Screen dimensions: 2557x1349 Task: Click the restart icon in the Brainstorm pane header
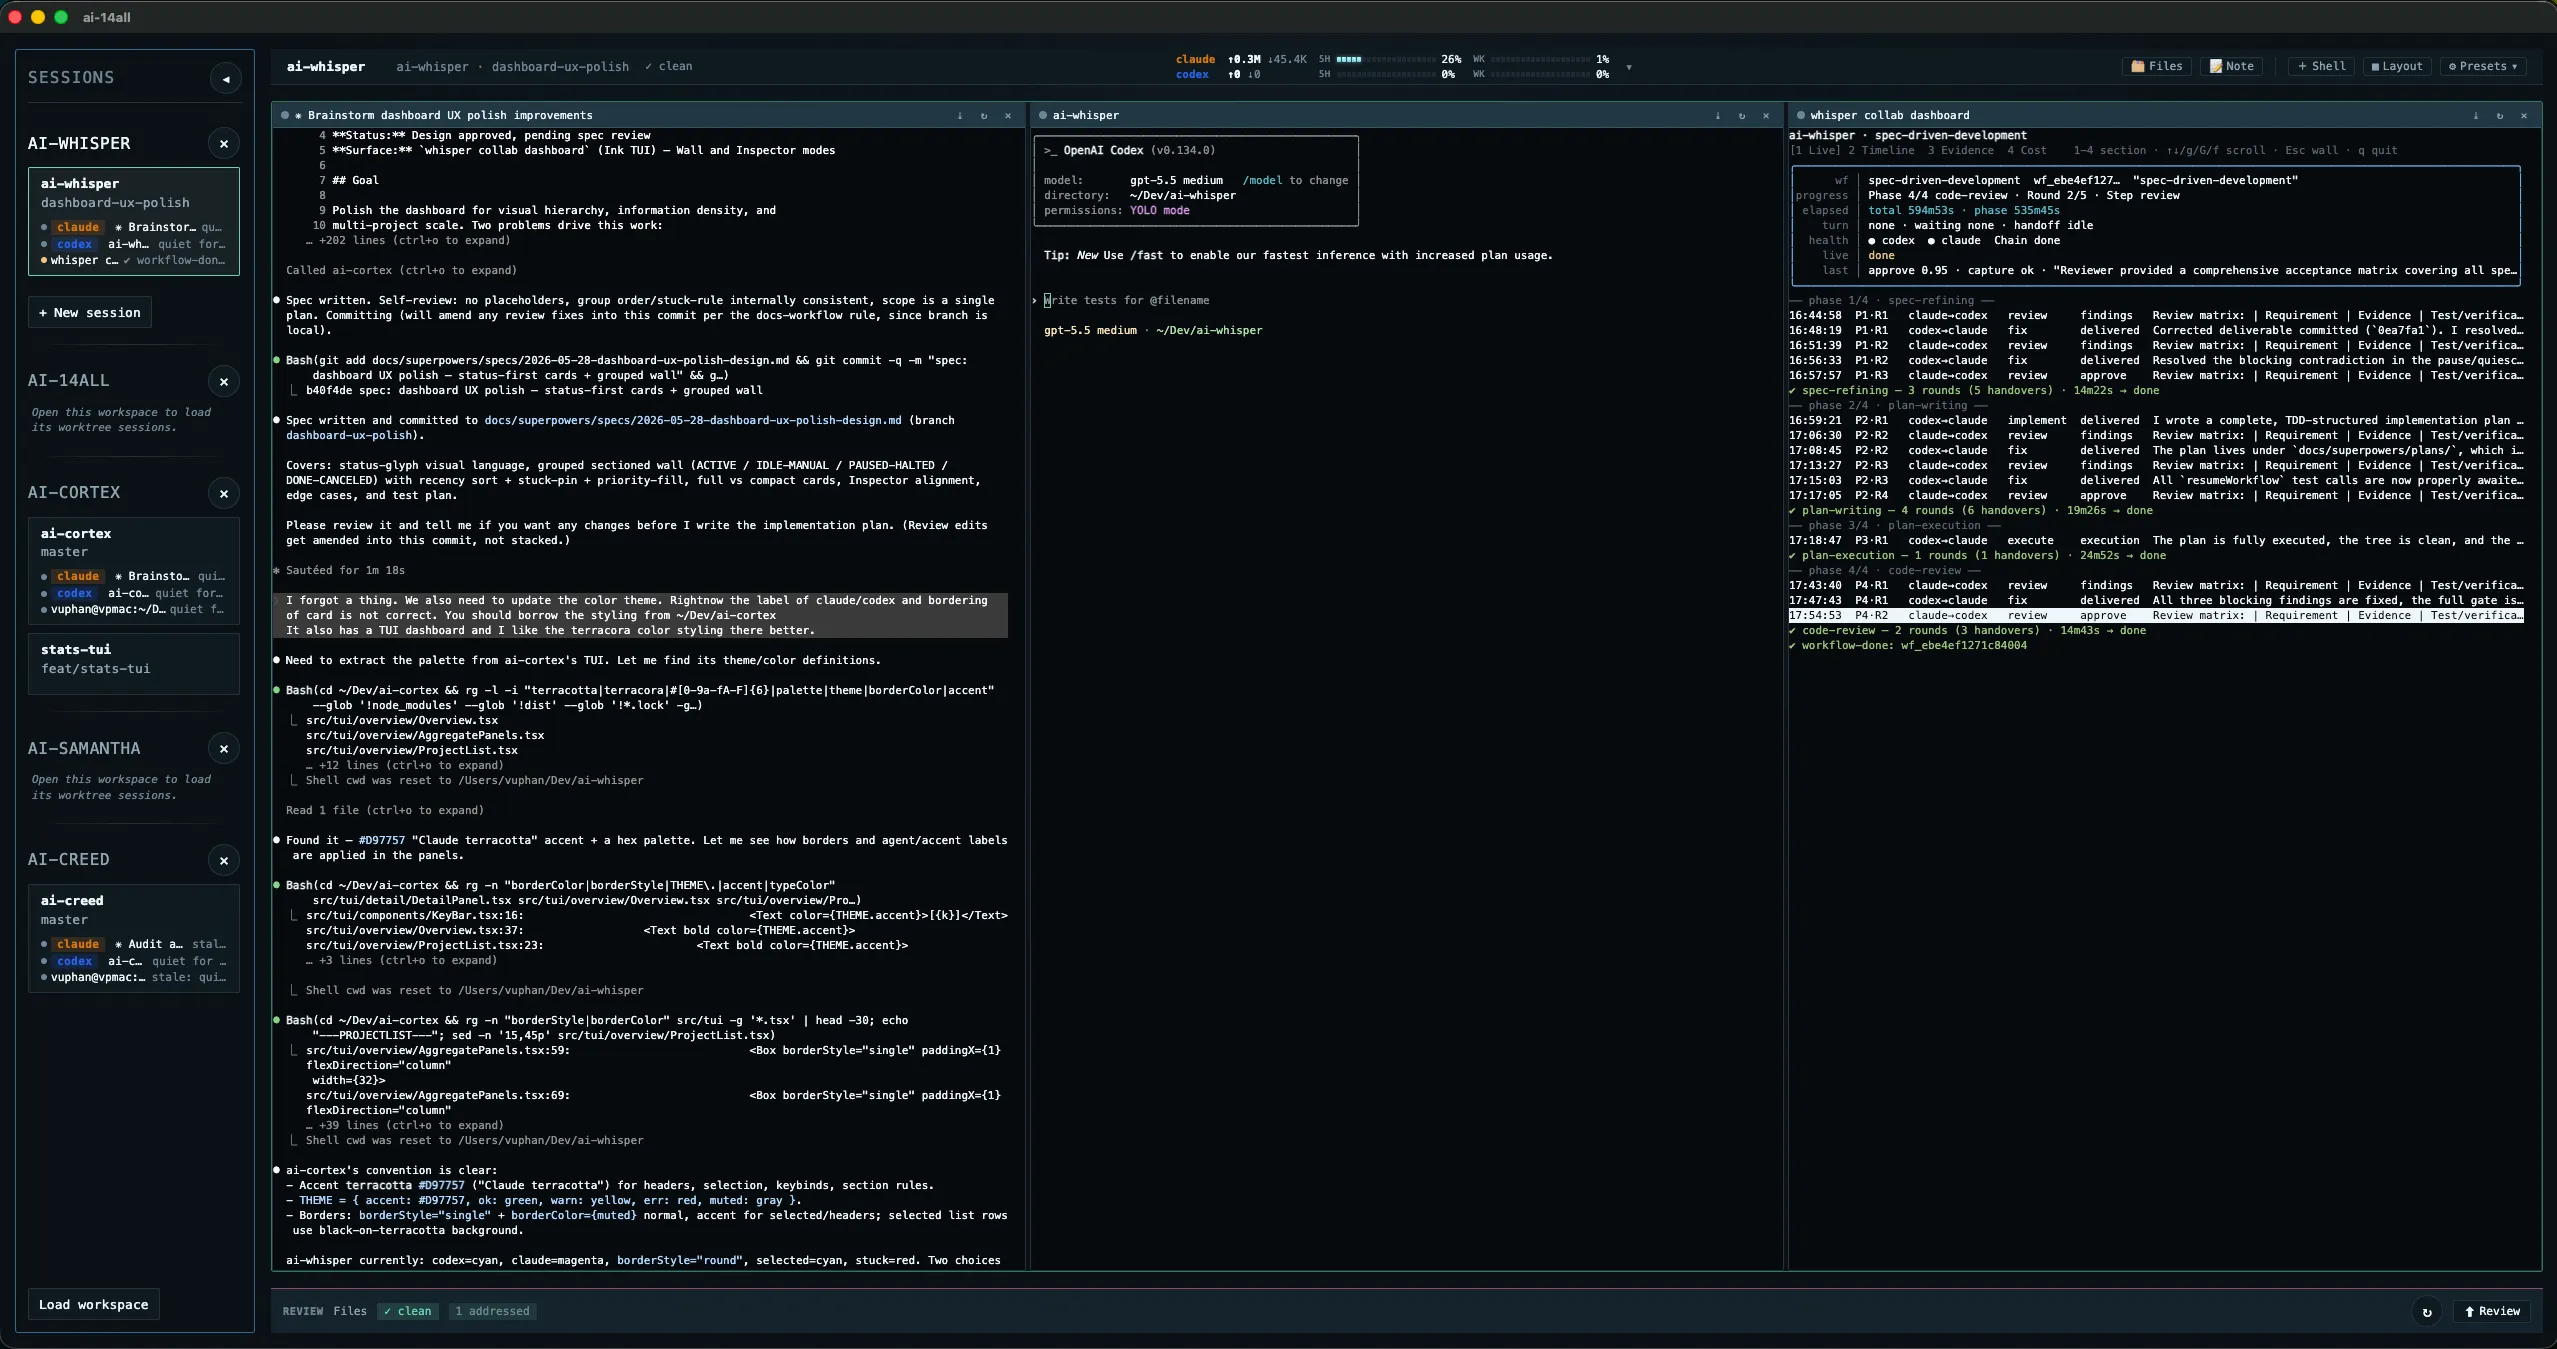[x=984, y=116]
